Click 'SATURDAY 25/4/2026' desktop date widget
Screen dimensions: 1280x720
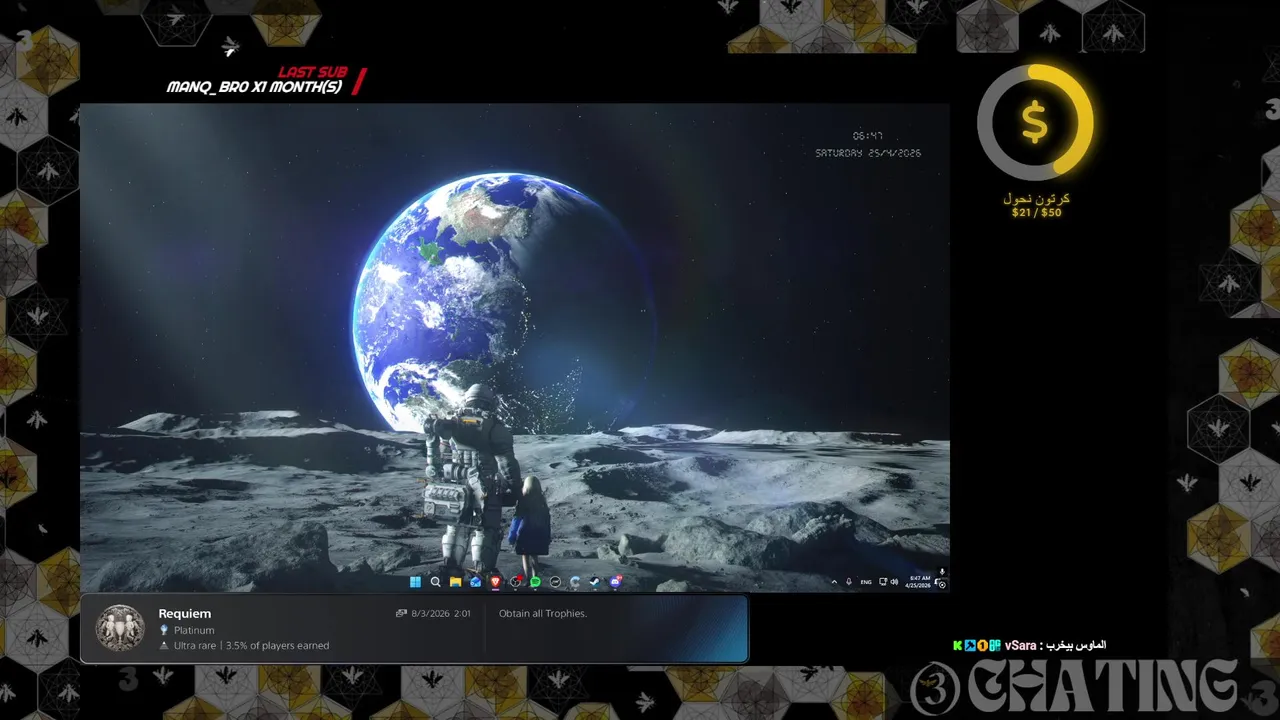click(x=868, y=154)
